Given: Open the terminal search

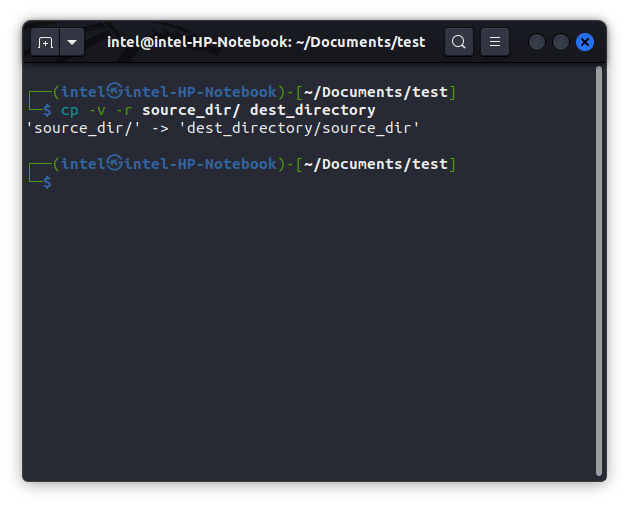Looking at the screenshot, I should (x=459, y=42).
